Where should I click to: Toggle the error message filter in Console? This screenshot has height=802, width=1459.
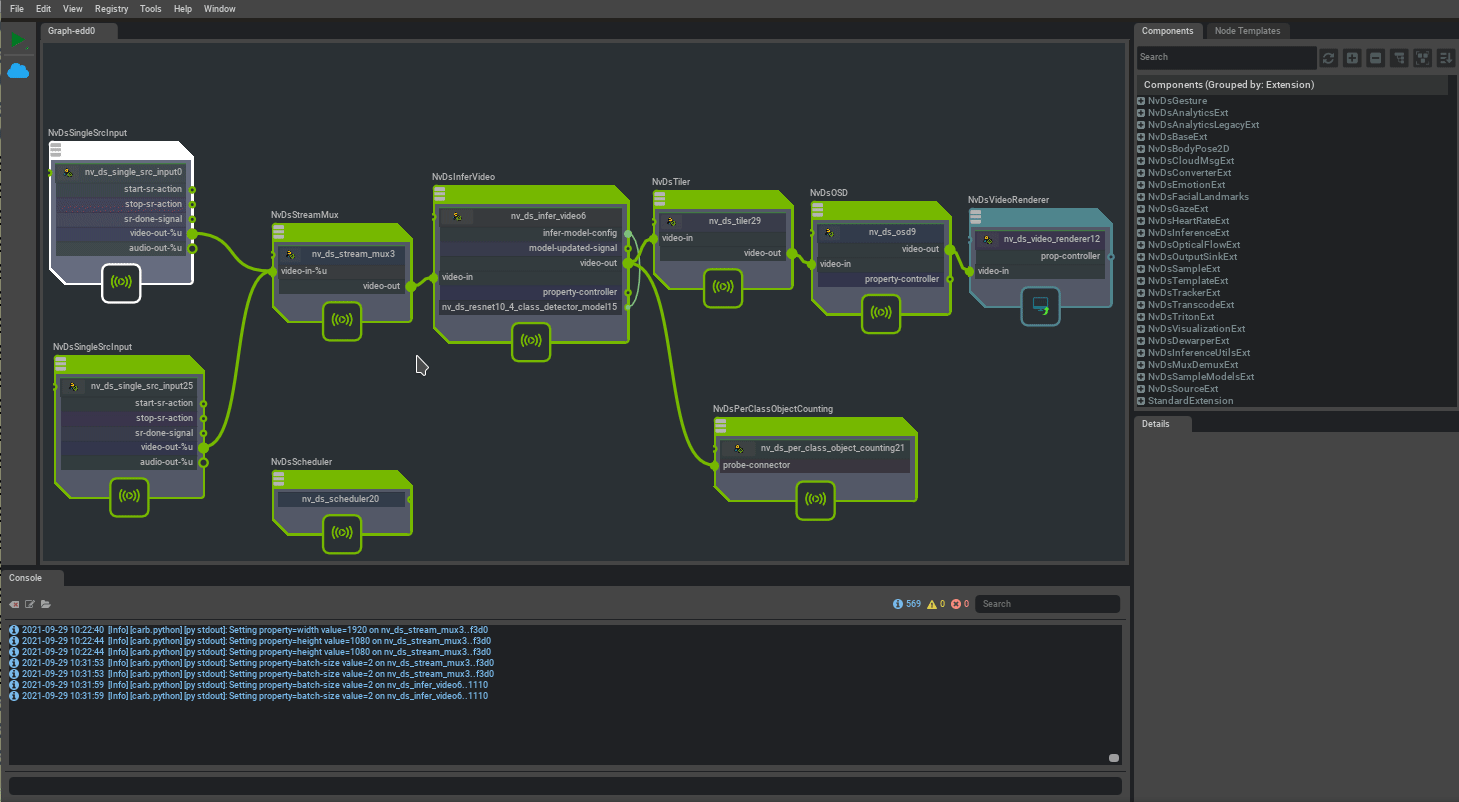coord(960,604)
